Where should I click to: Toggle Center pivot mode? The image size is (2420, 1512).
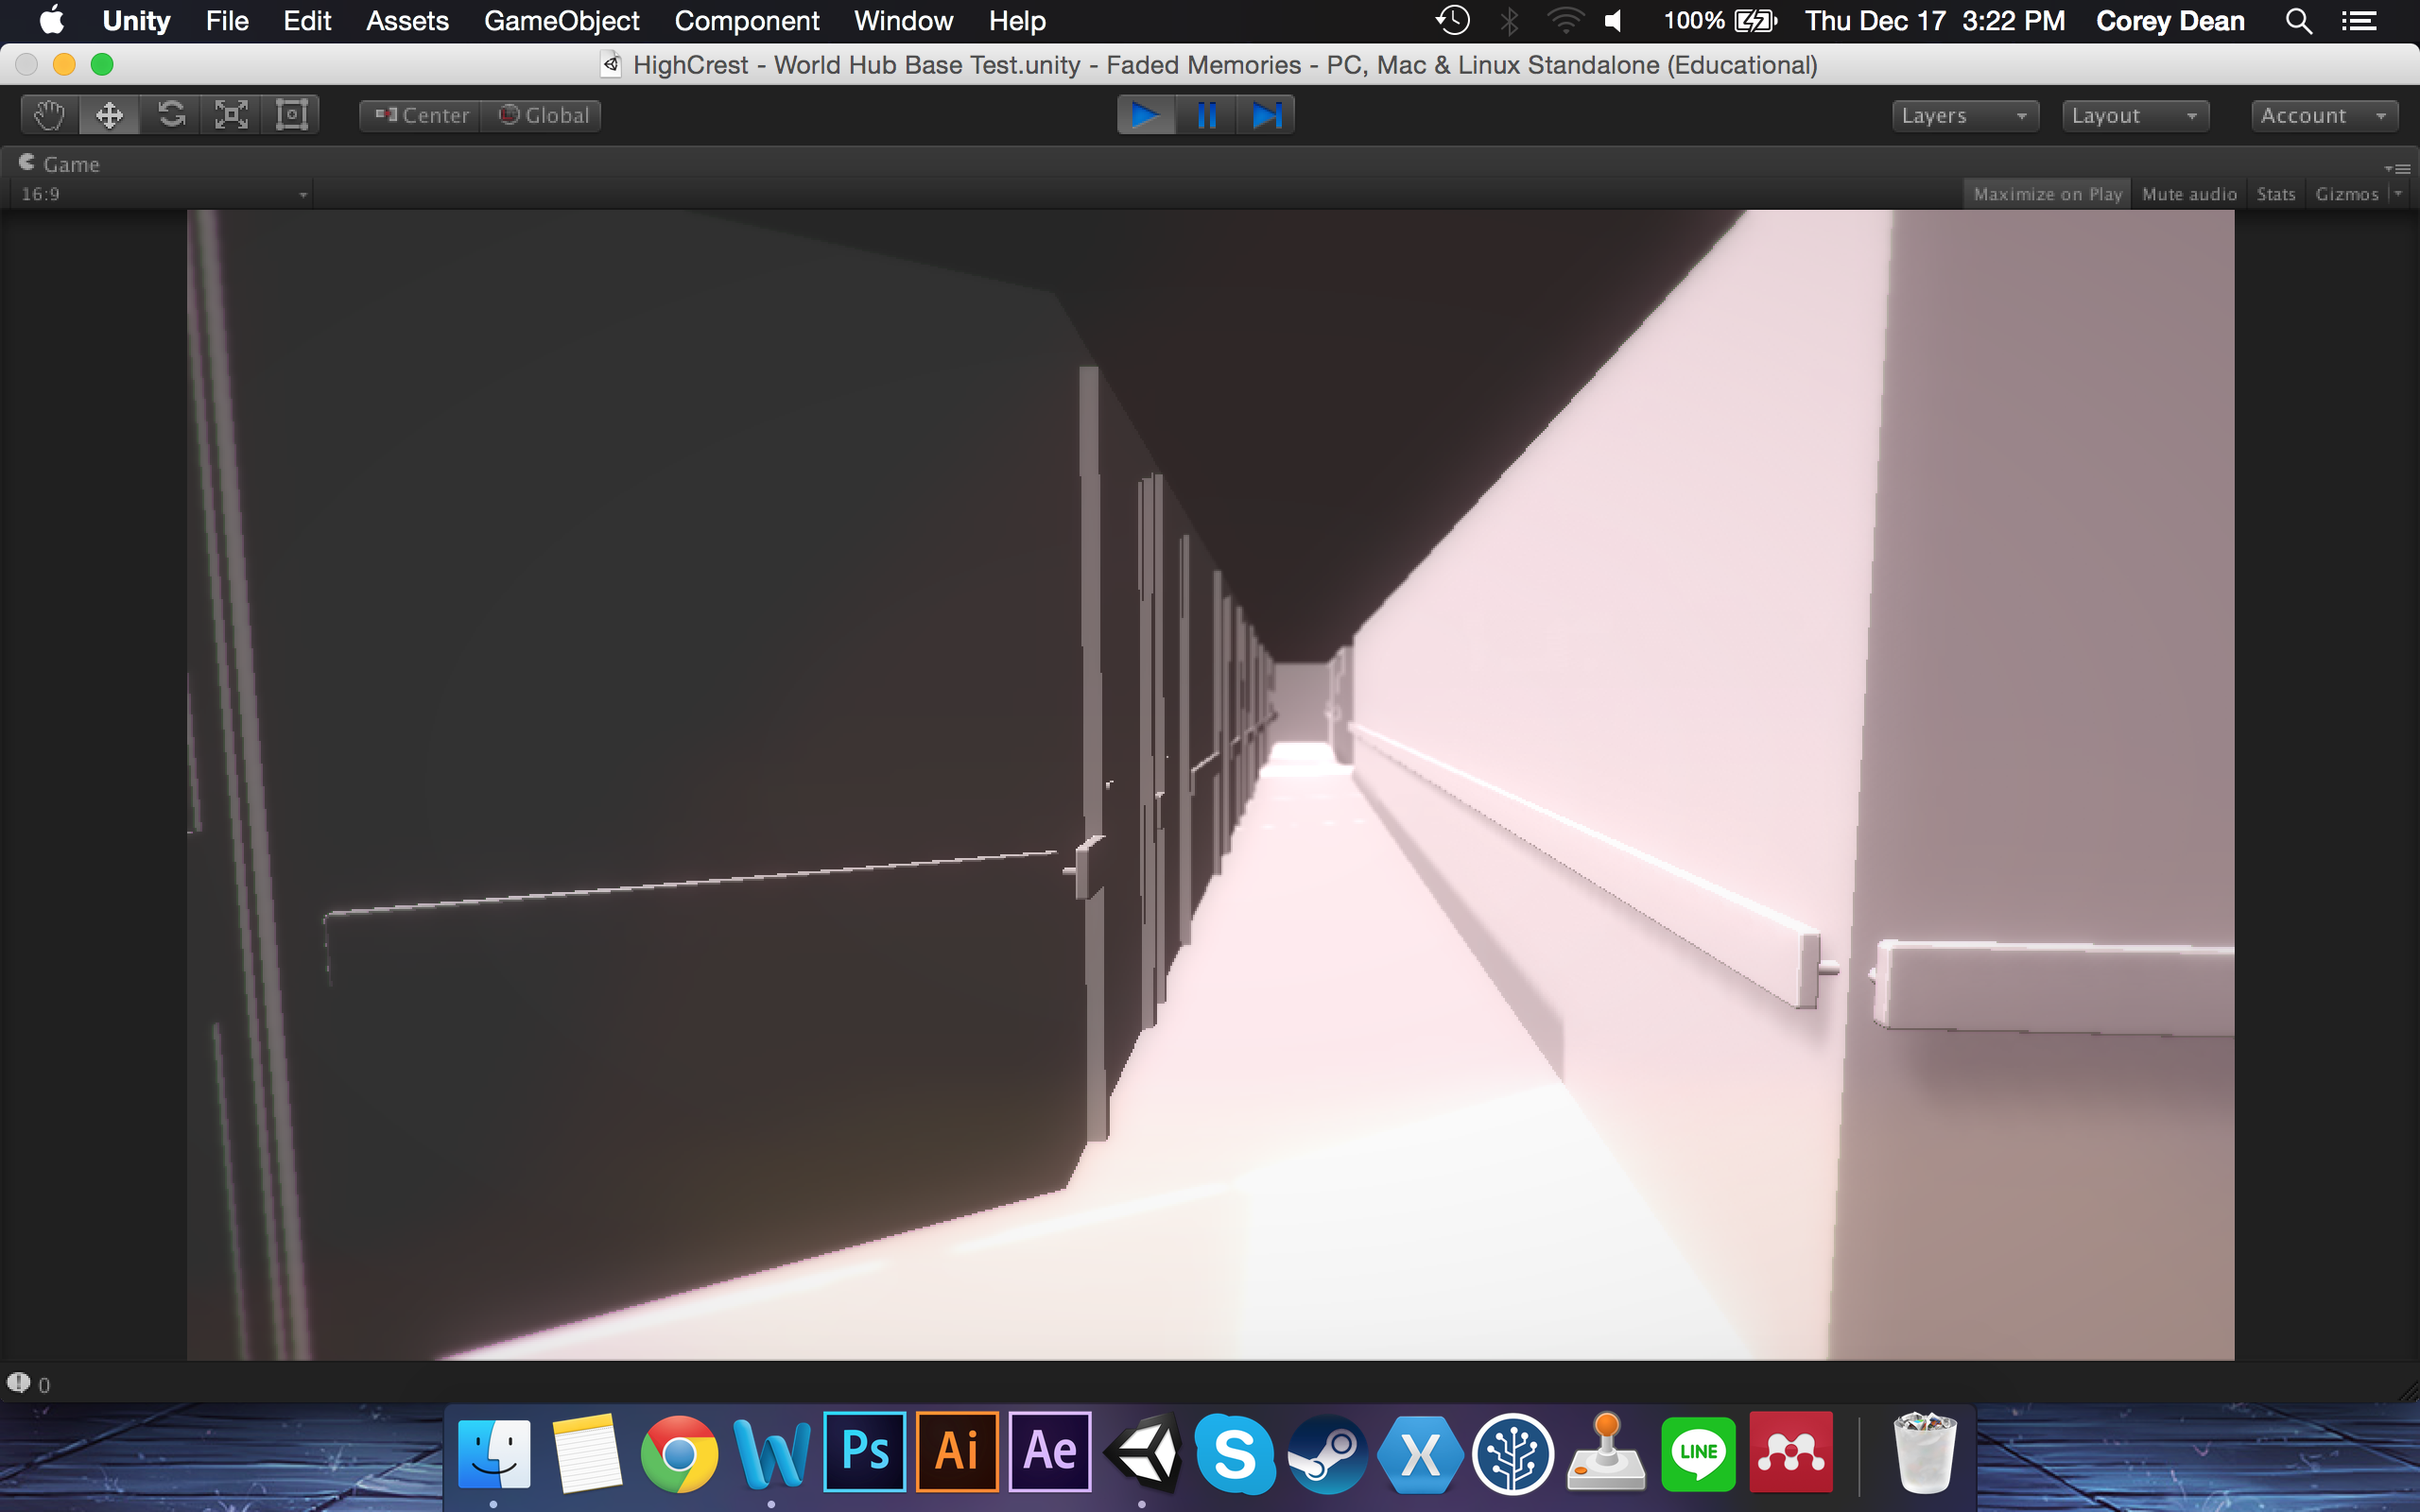[x=421, y=115]
